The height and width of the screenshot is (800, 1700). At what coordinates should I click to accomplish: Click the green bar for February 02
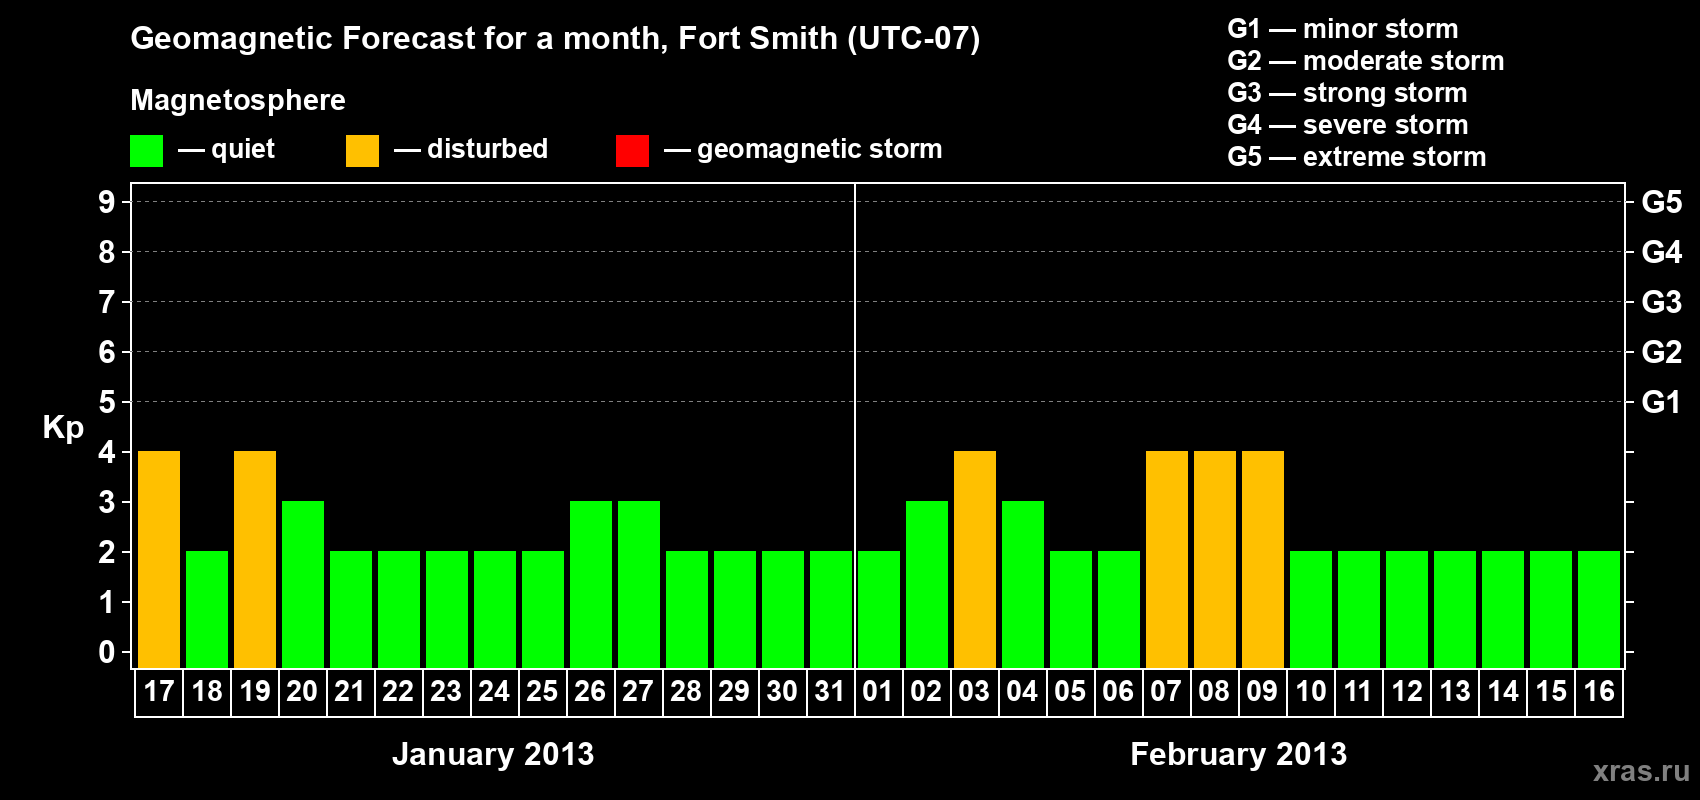click(x=927, y=584)
